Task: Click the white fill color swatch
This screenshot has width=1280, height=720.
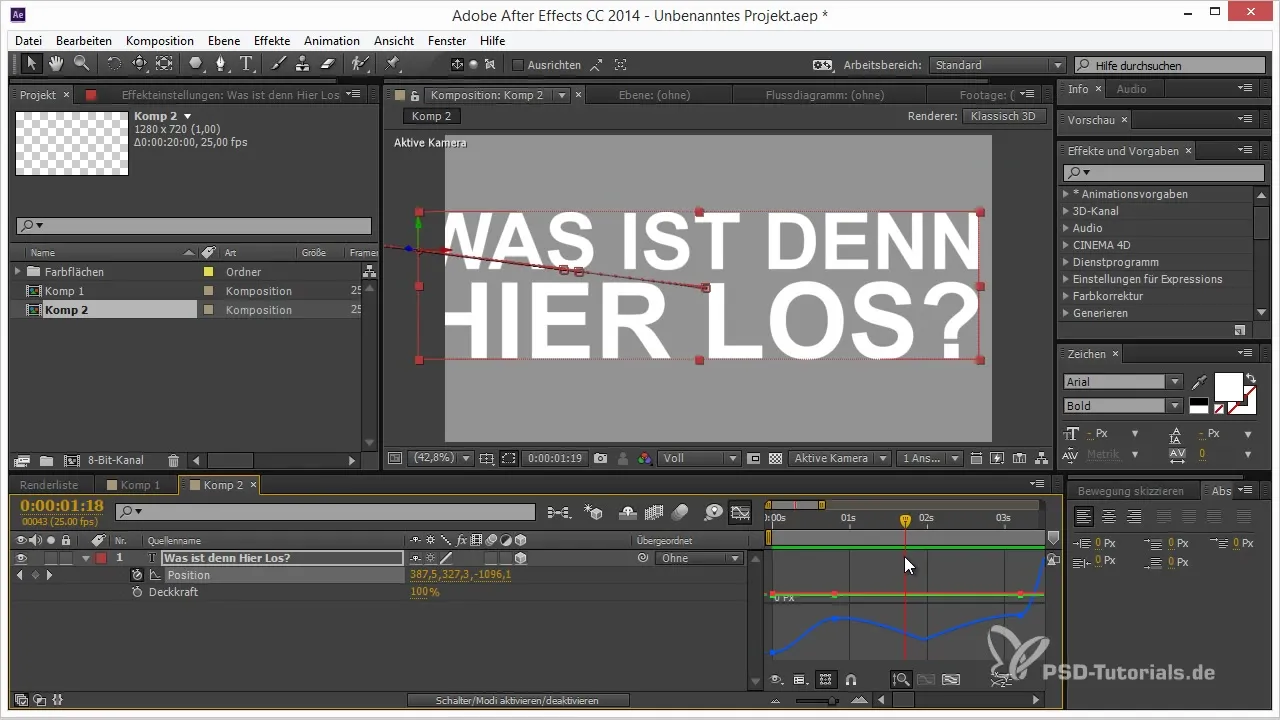Action: click(x=1228, y=386)
